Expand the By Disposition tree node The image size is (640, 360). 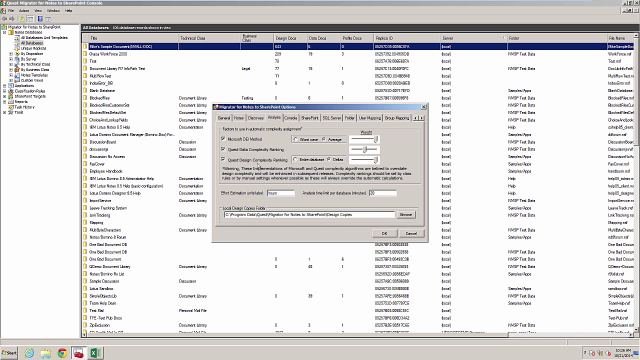tap(11, 54)
